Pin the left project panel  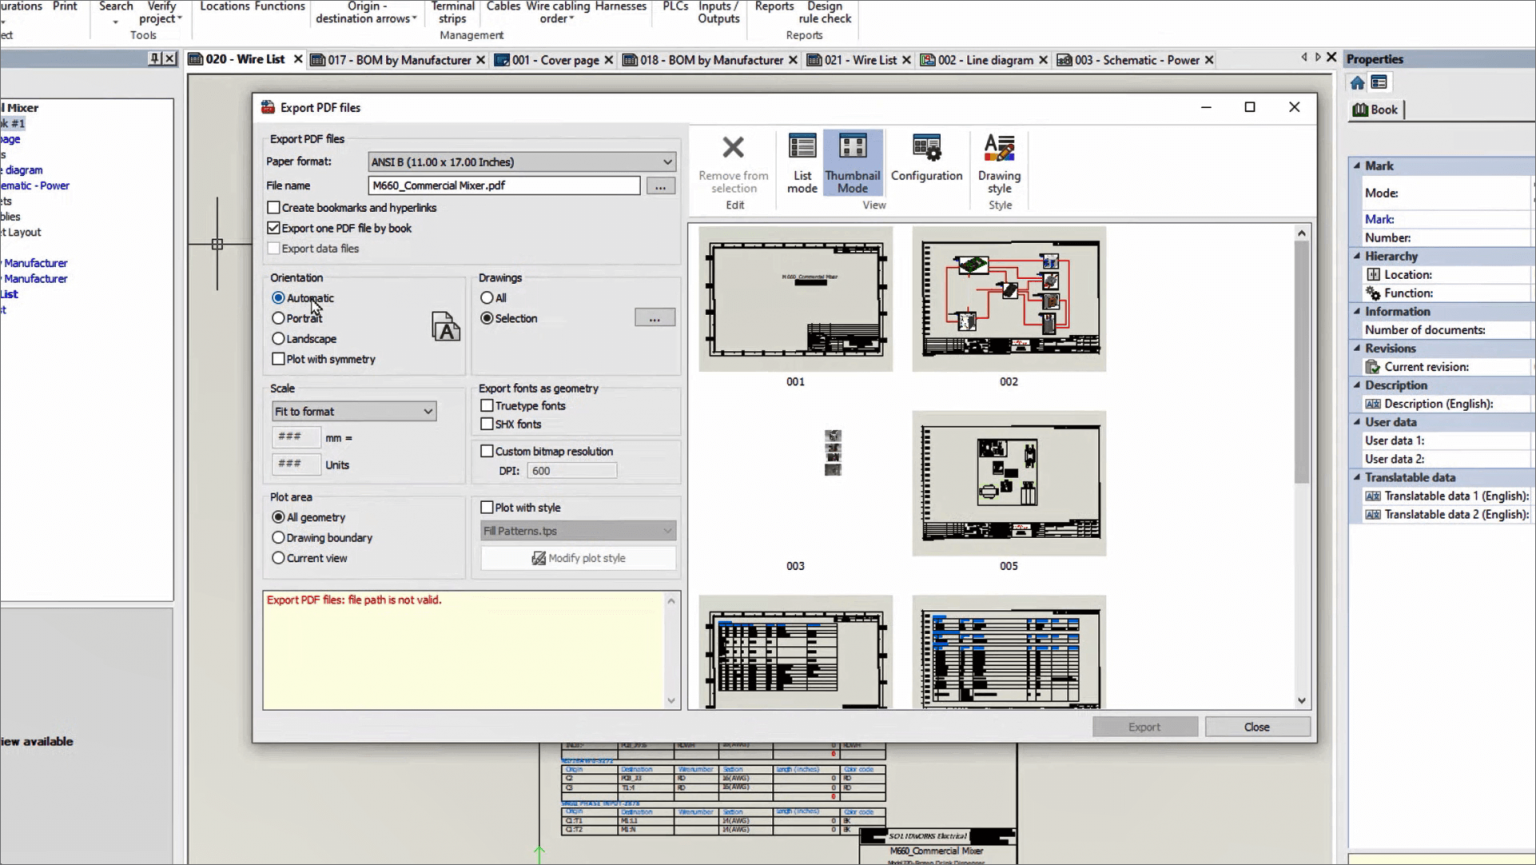point(154,59)
